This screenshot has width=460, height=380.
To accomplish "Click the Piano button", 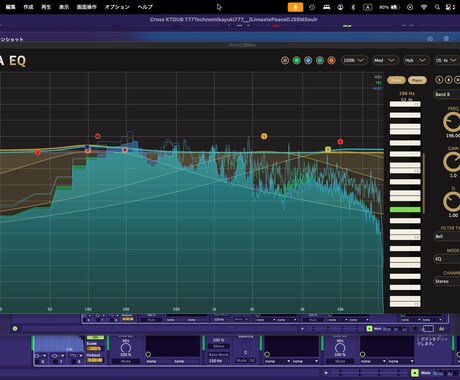I will click(x=417, y=80).
